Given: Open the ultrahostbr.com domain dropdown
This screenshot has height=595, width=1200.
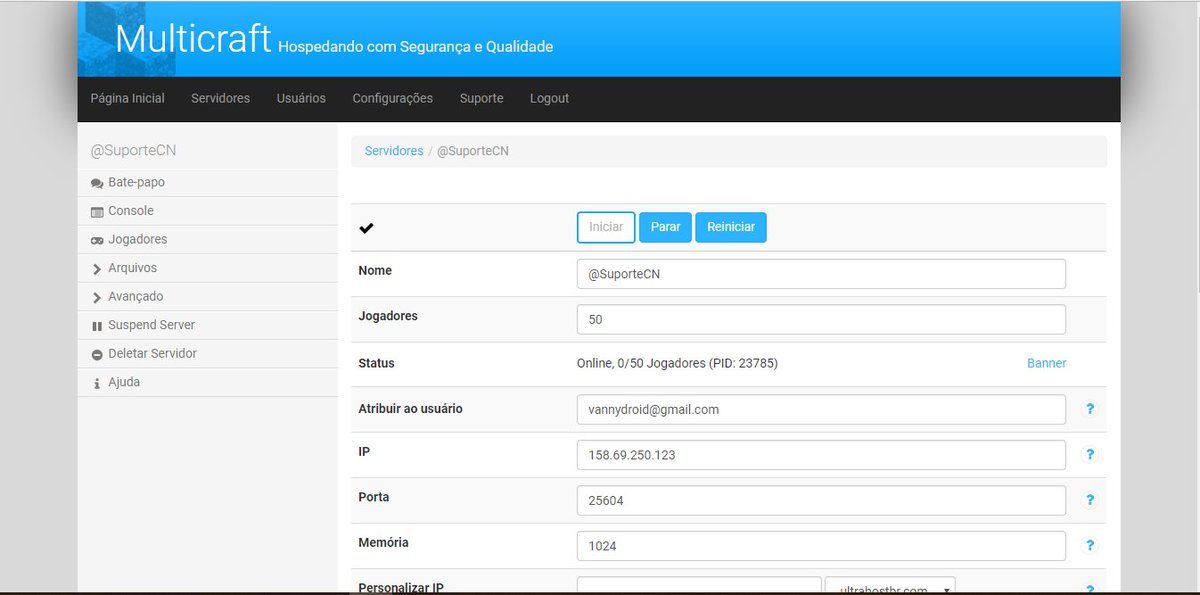Looking at the screenshot, I should coord(889,588).
